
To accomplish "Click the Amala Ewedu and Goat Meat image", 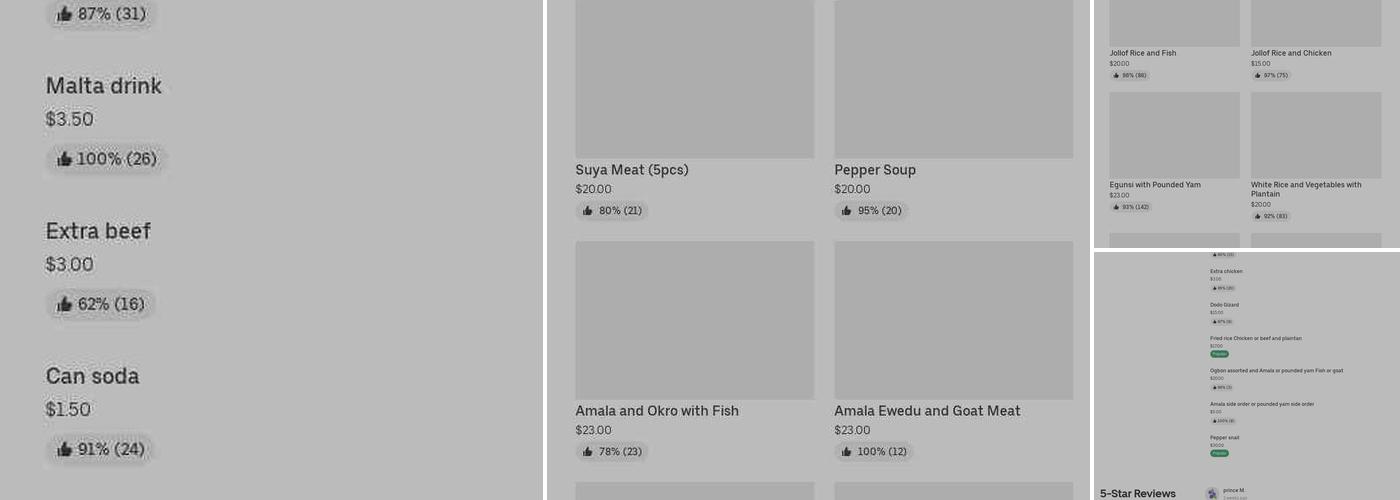I will pyautogui.click(x=953, y=320).
